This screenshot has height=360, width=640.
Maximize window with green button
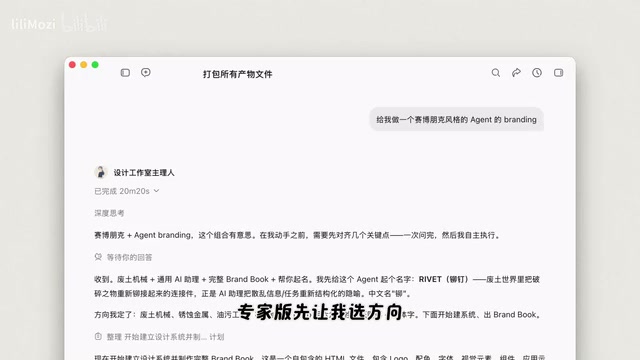[95, 64]
